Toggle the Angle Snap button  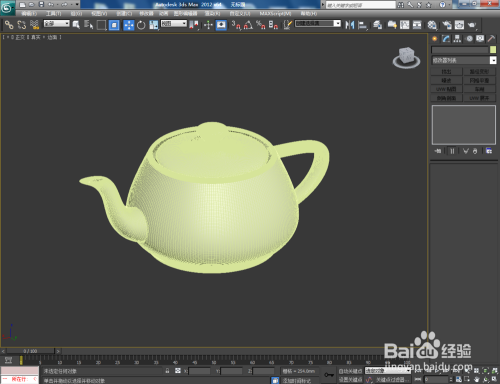pos(248,25)
